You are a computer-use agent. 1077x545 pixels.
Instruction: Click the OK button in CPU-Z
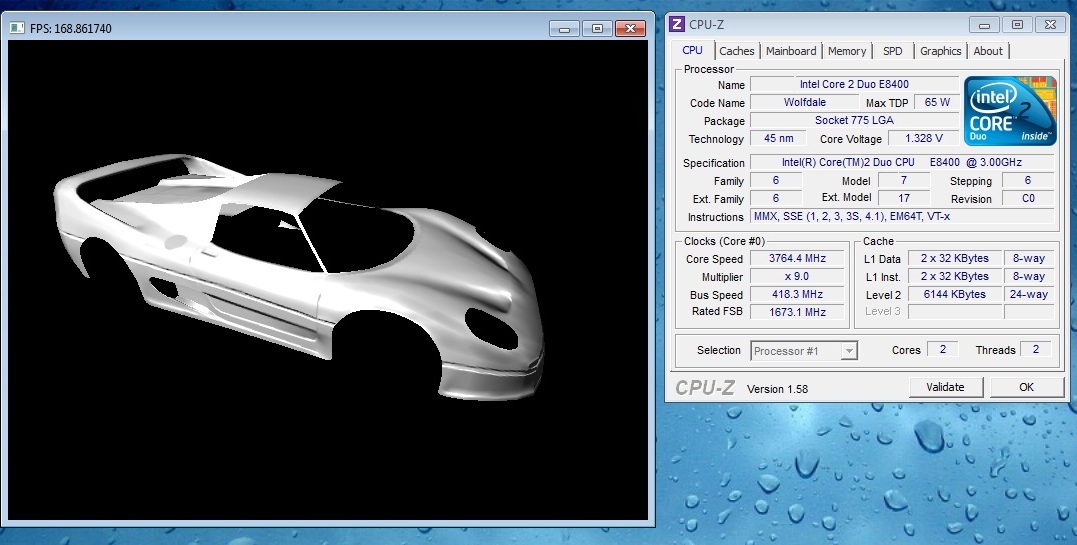pyautogui.click(x=1026, y=387)
